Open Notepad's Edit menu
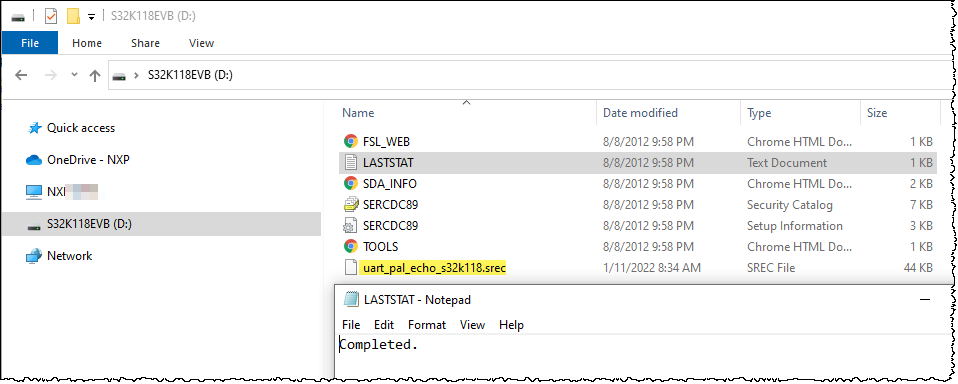Screen dimensions: 958x384 point(384,325)
